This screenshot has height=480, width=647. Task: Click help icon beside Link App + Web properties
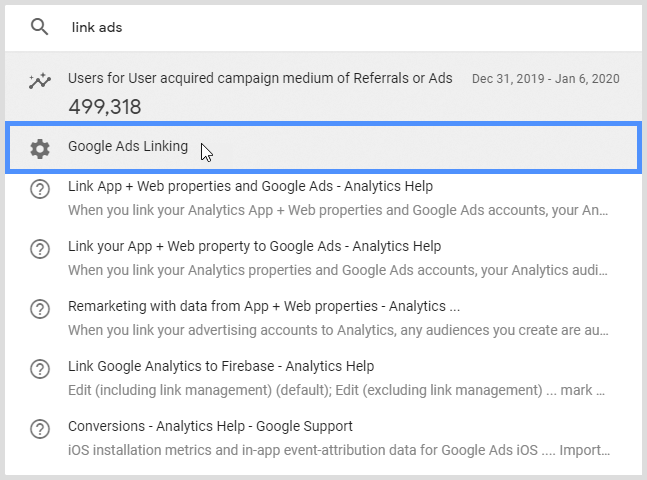coord(40,190)
